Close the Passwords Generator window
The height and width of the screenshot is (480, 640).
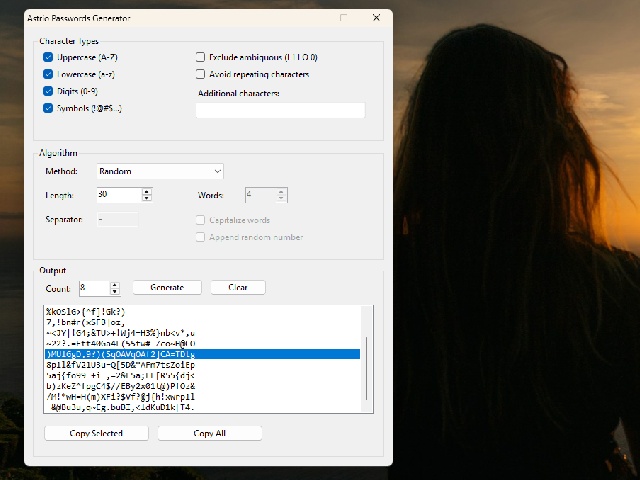tap(376, 18)
